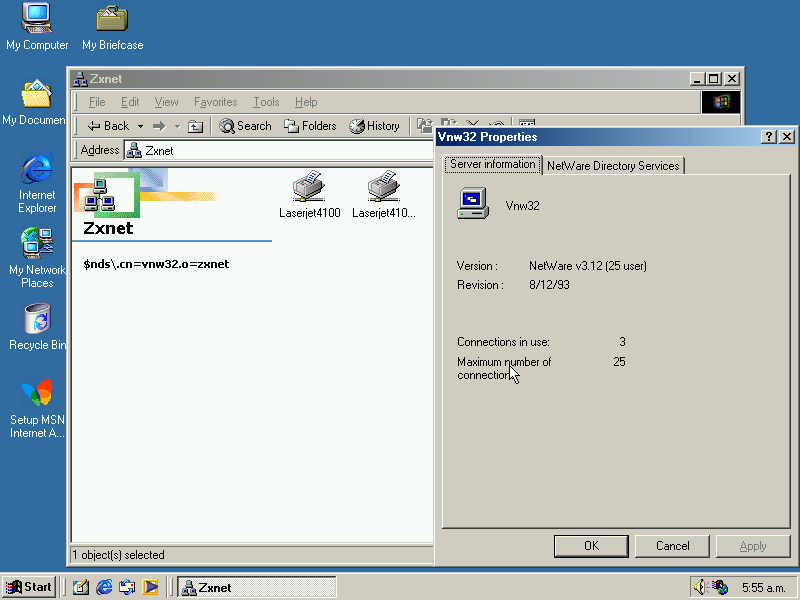Select the Server information tab

point(492,164)
